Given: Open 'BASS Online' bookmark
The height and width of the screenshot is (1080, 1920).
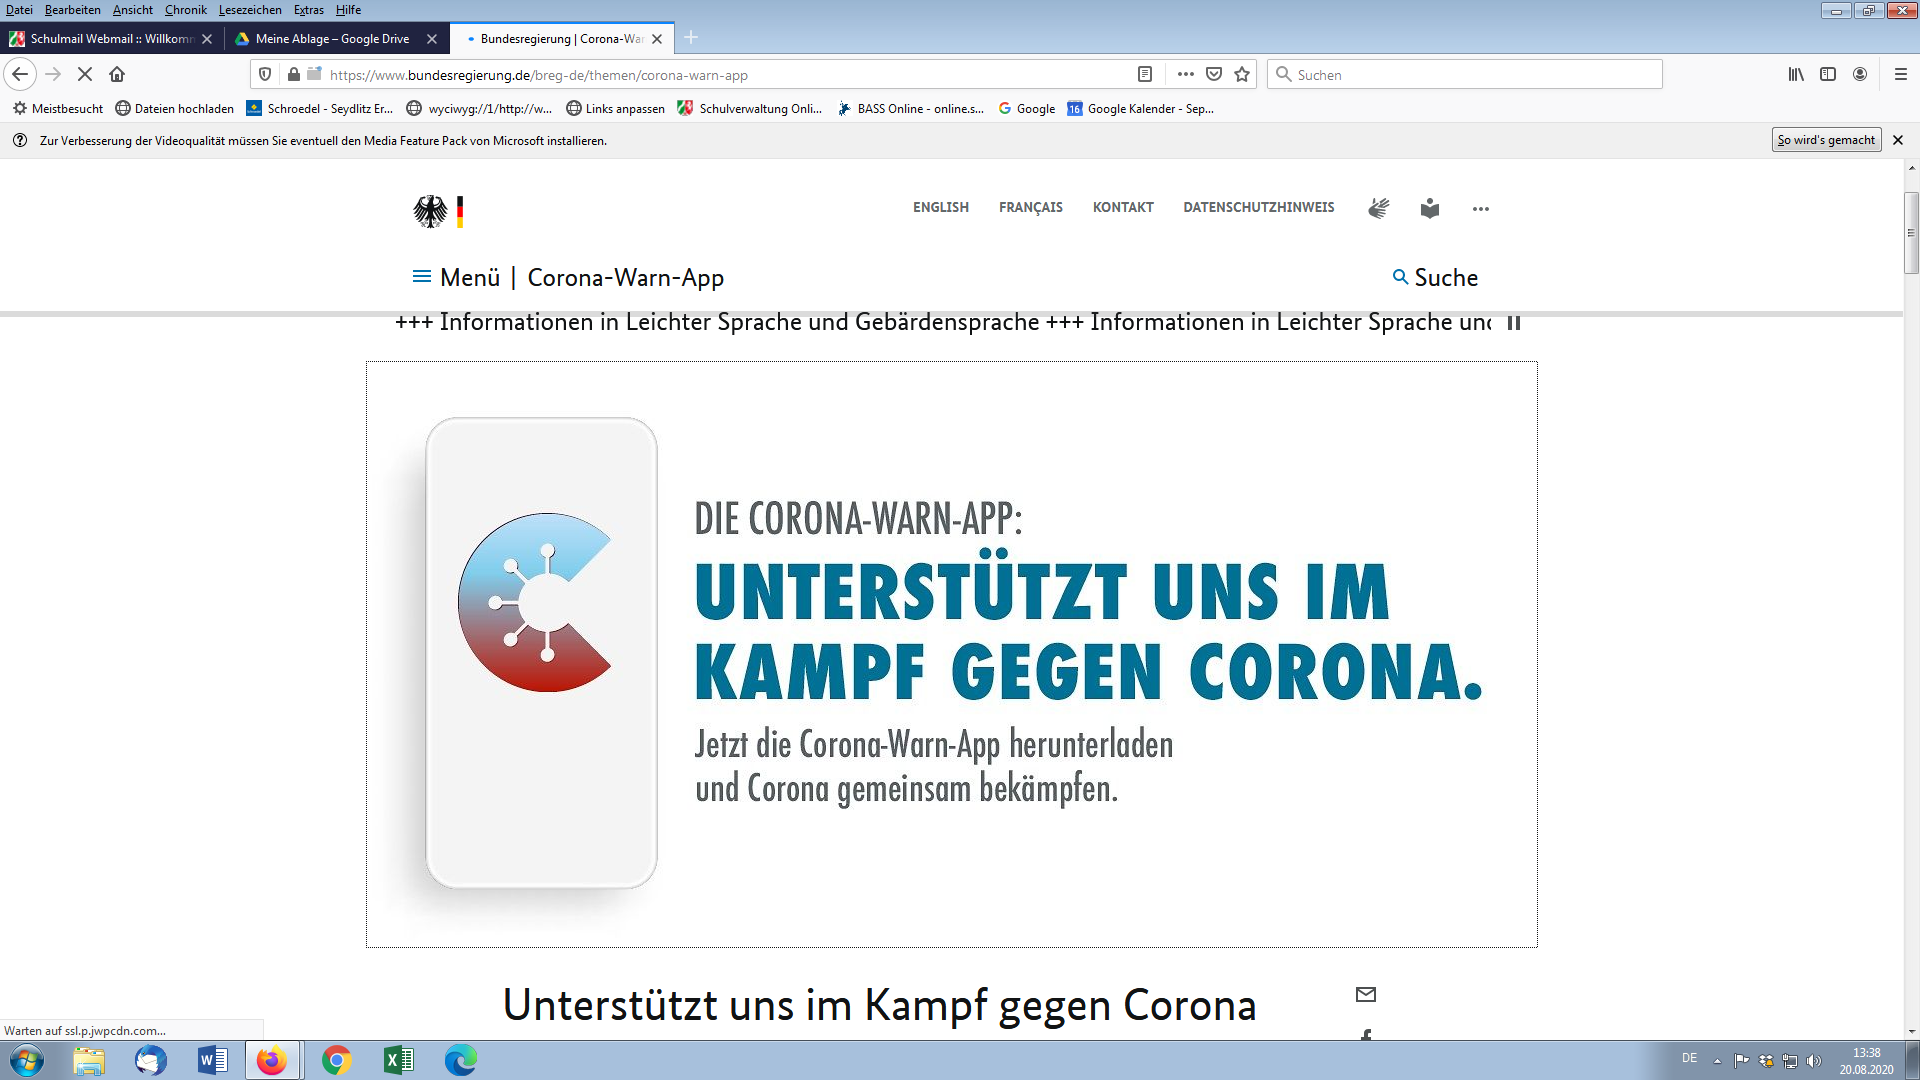Looking at the screenshot, I should 911,109.
